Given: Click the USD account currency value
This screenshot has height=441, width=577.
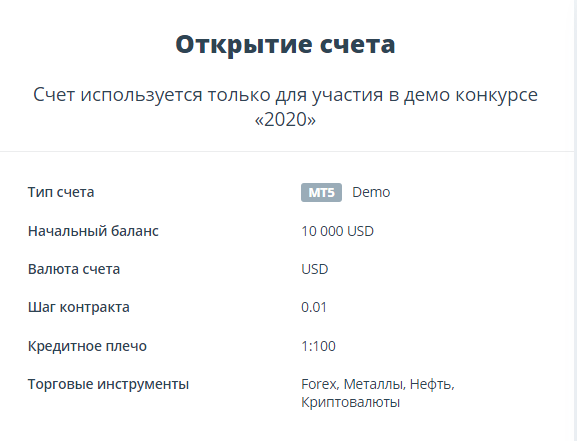Looking at the screenshot, I should (315, 269).
